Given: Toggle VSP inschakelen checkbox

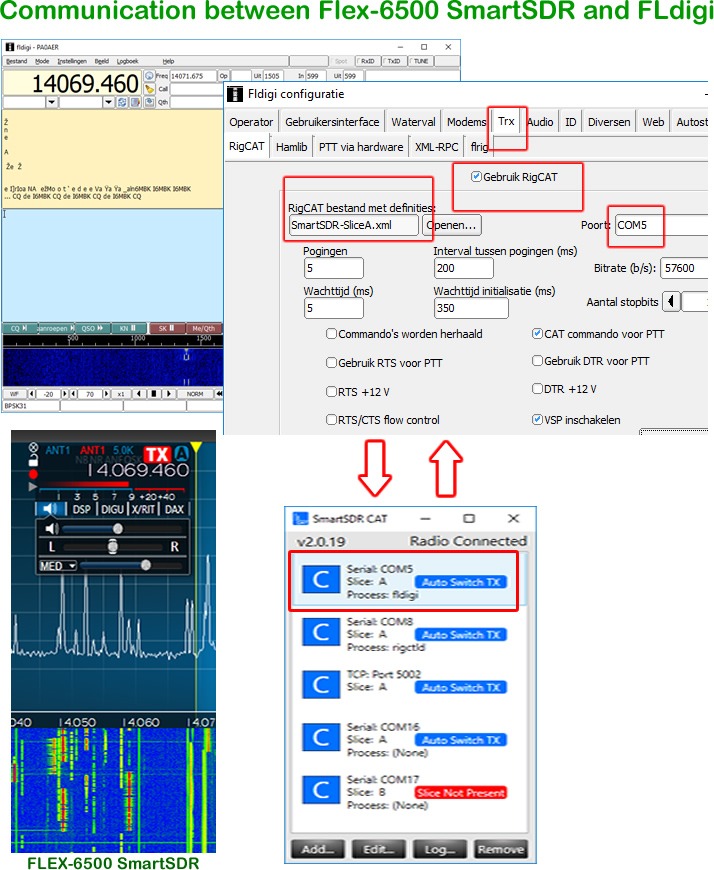Looking at the screenshot, I should tap(537, 419).
